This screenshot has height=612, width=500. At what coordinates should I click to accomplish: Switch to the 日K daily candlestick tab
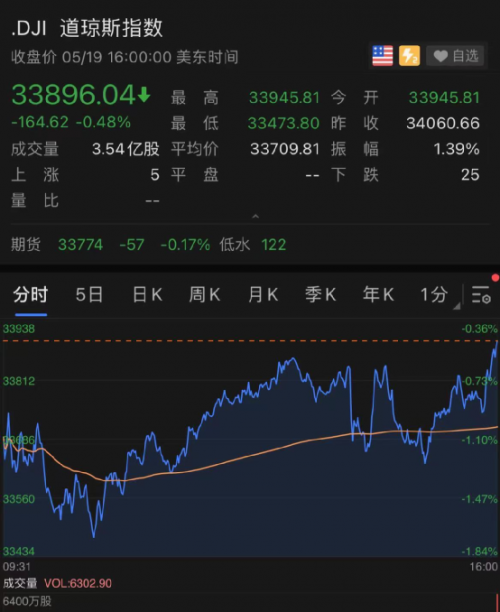tap(147, 294)
